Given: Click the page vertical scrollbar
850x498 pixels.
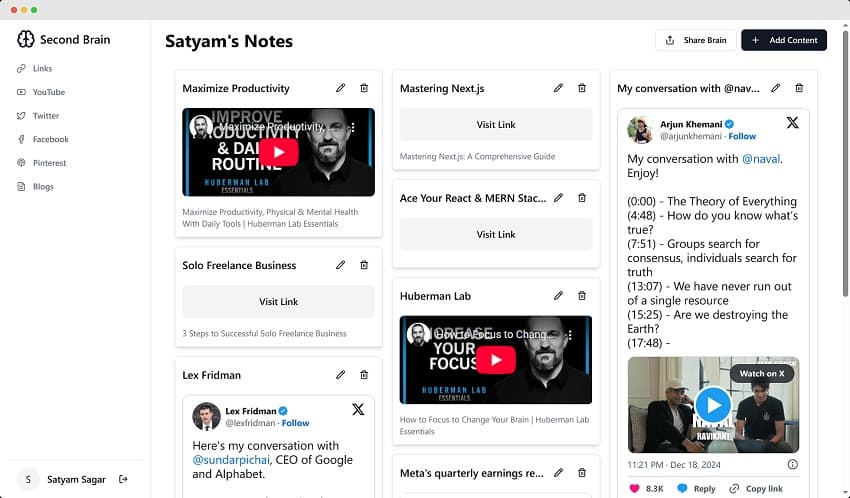Looking at the screenshot, I should click(x=846, y=163).
